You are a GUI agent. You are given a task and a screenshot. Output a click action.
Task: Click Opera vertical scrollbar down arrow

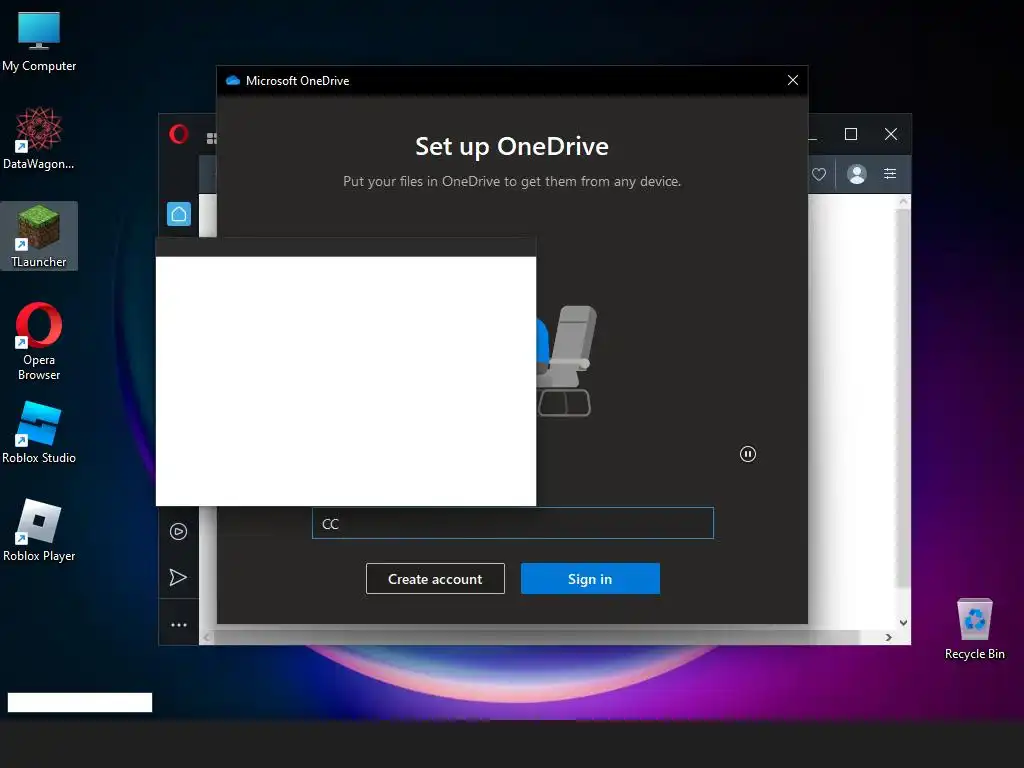click(903, 623)
